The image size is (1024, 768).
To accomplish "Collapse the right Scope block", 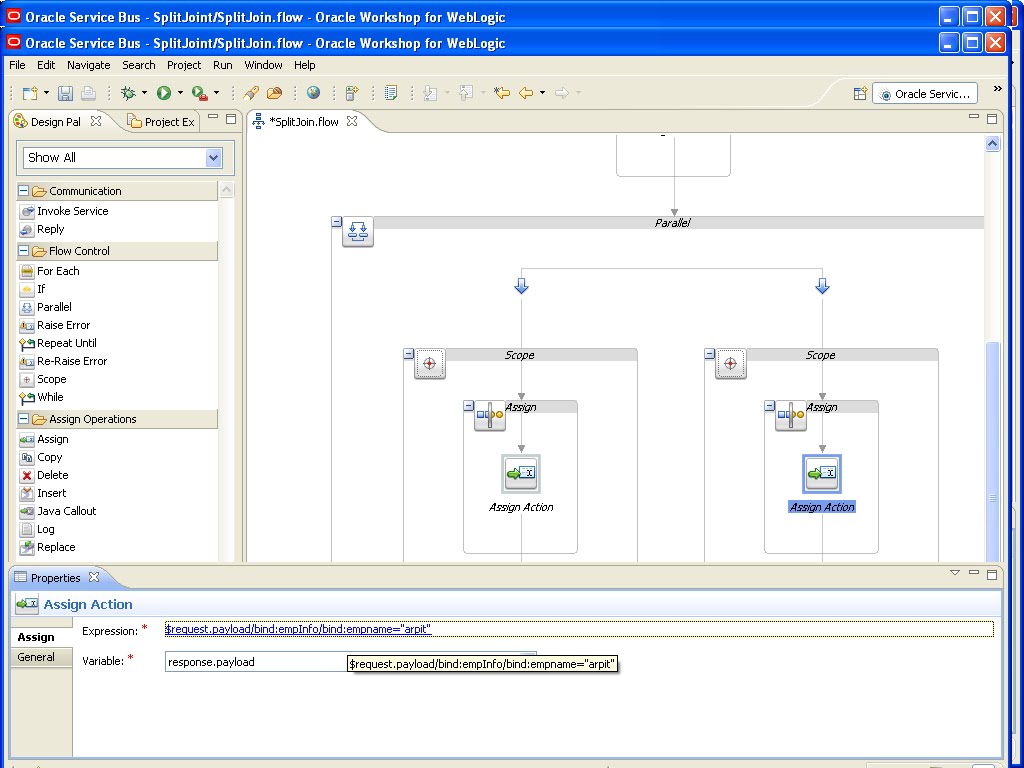I will 710,354.
